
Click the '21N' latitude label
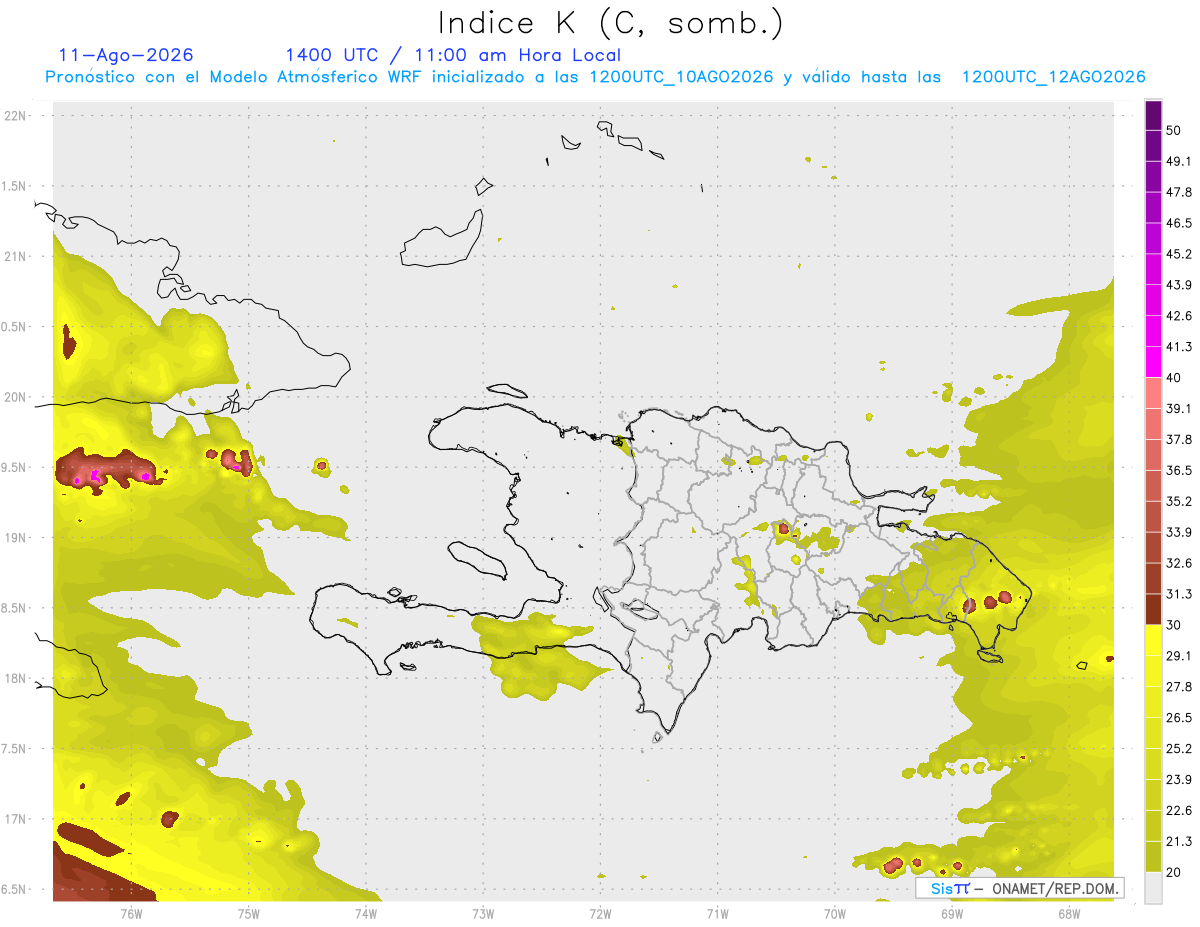coord(16,256)
